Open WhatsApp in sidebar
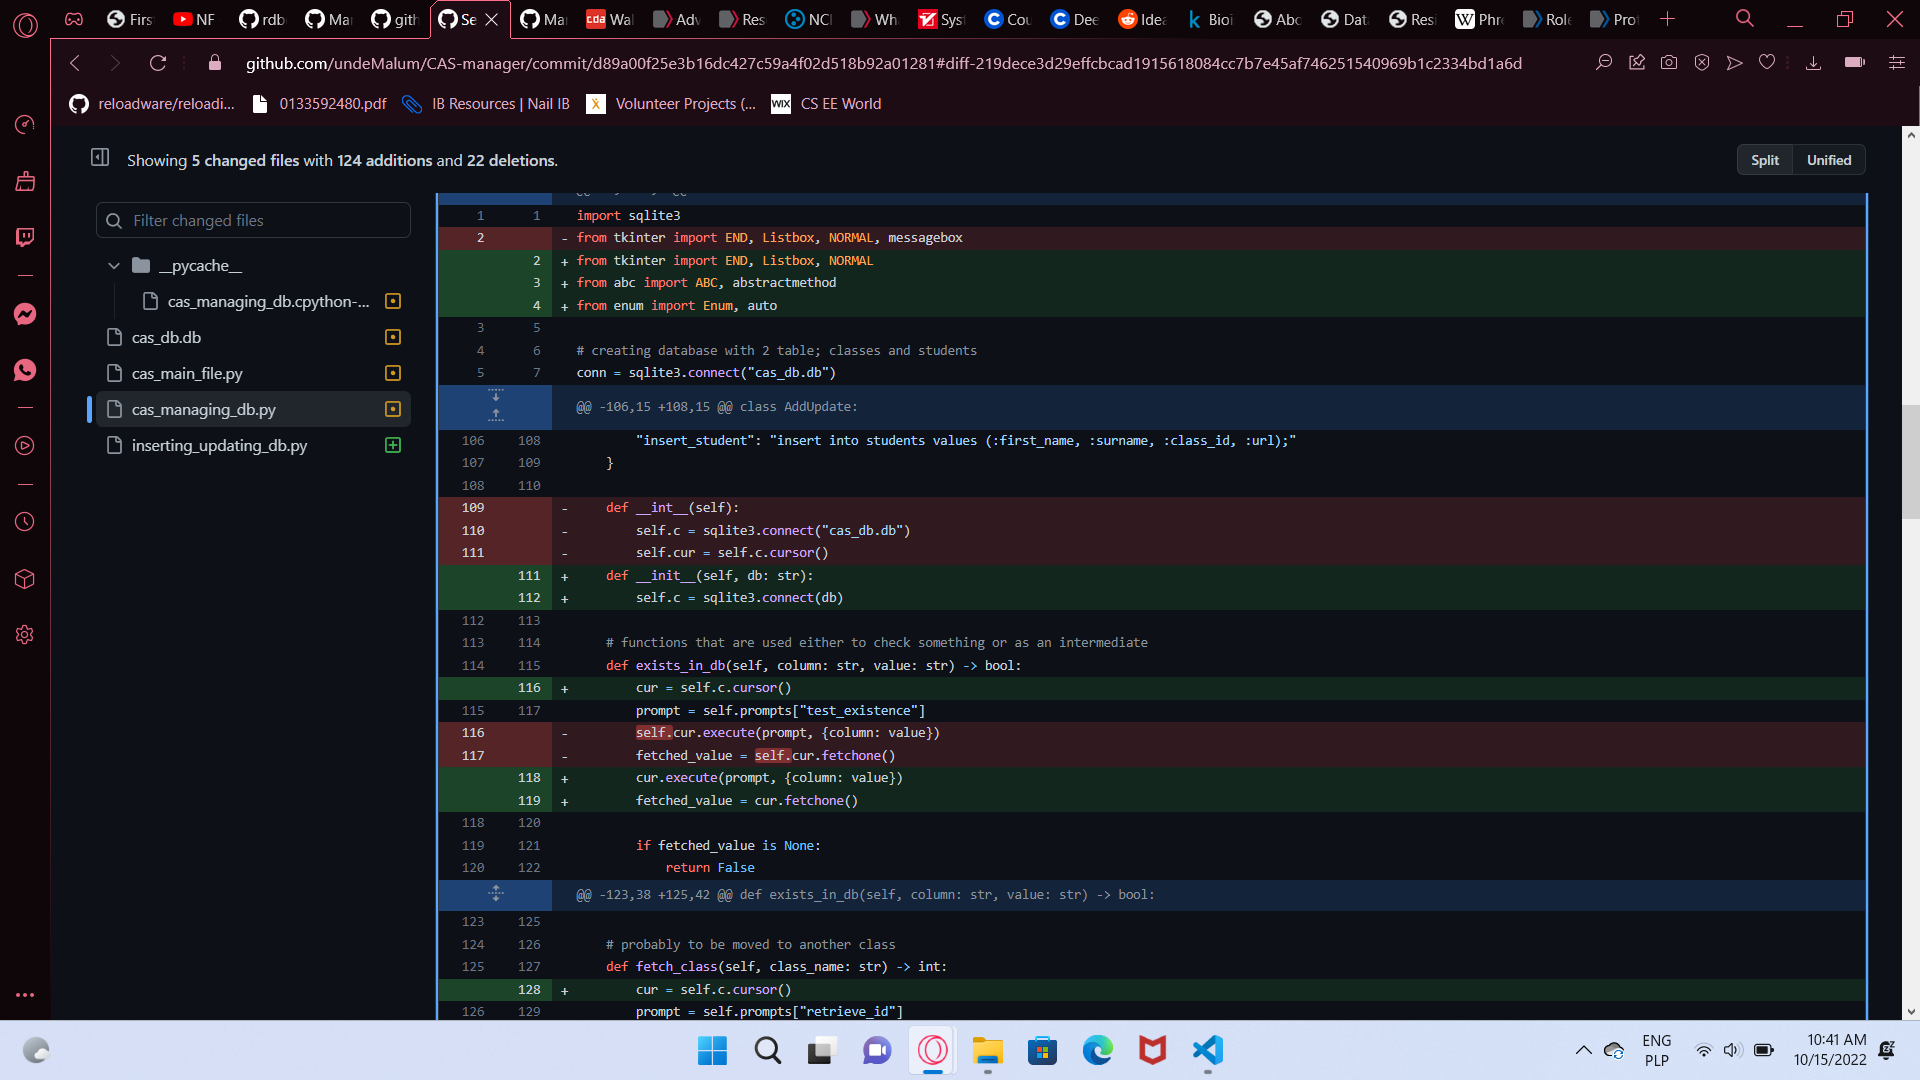This screenshot has width=1920, height=1080. click(x=25, y=370)
